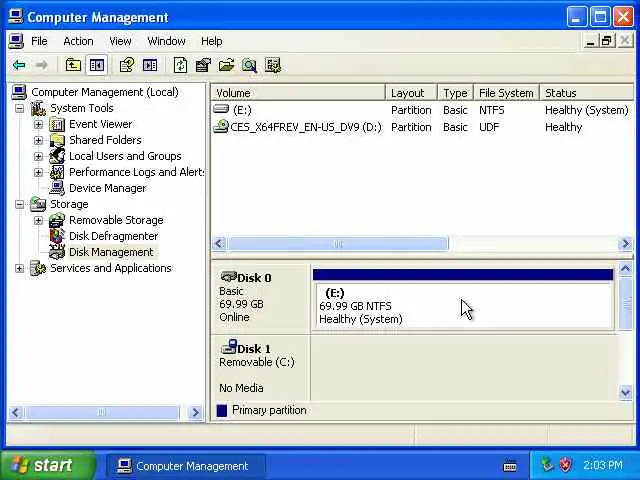The width and height of the screenshot is (640, 480).
Task: Click the Properties toolbar icon with hand
Action: pos(127,65)
